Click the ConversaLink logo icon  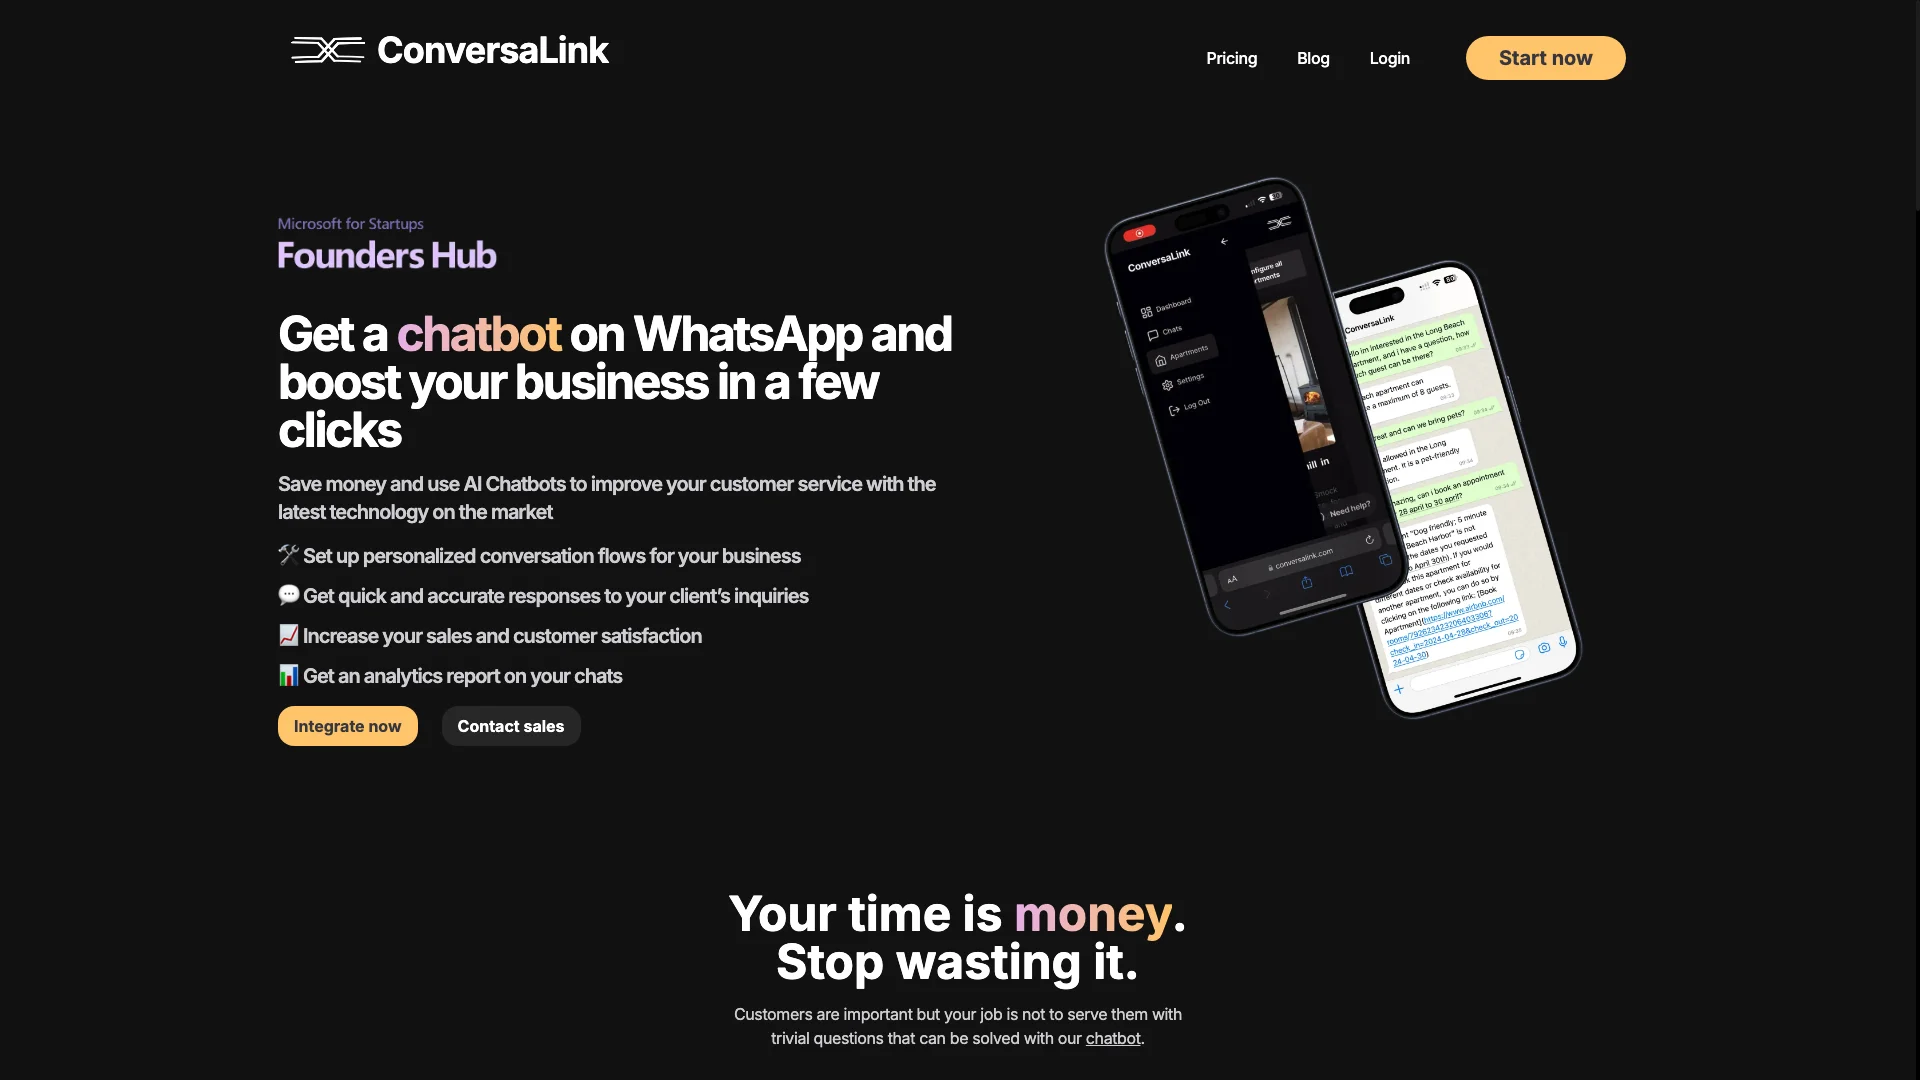pos(327,49)
